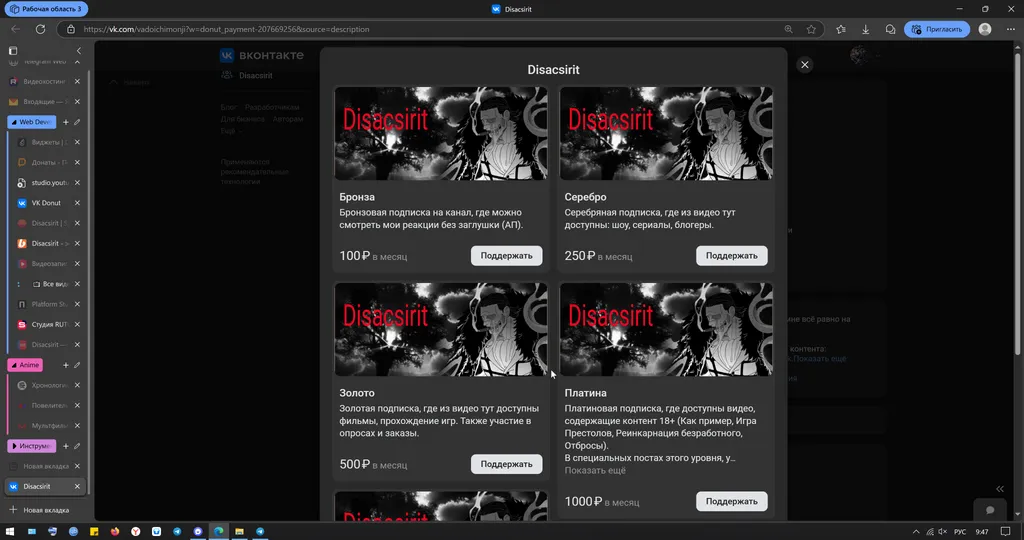The image size is (1024, 540).
Task: Switch to the Входящие mail tab
Action: coord(44,102)
